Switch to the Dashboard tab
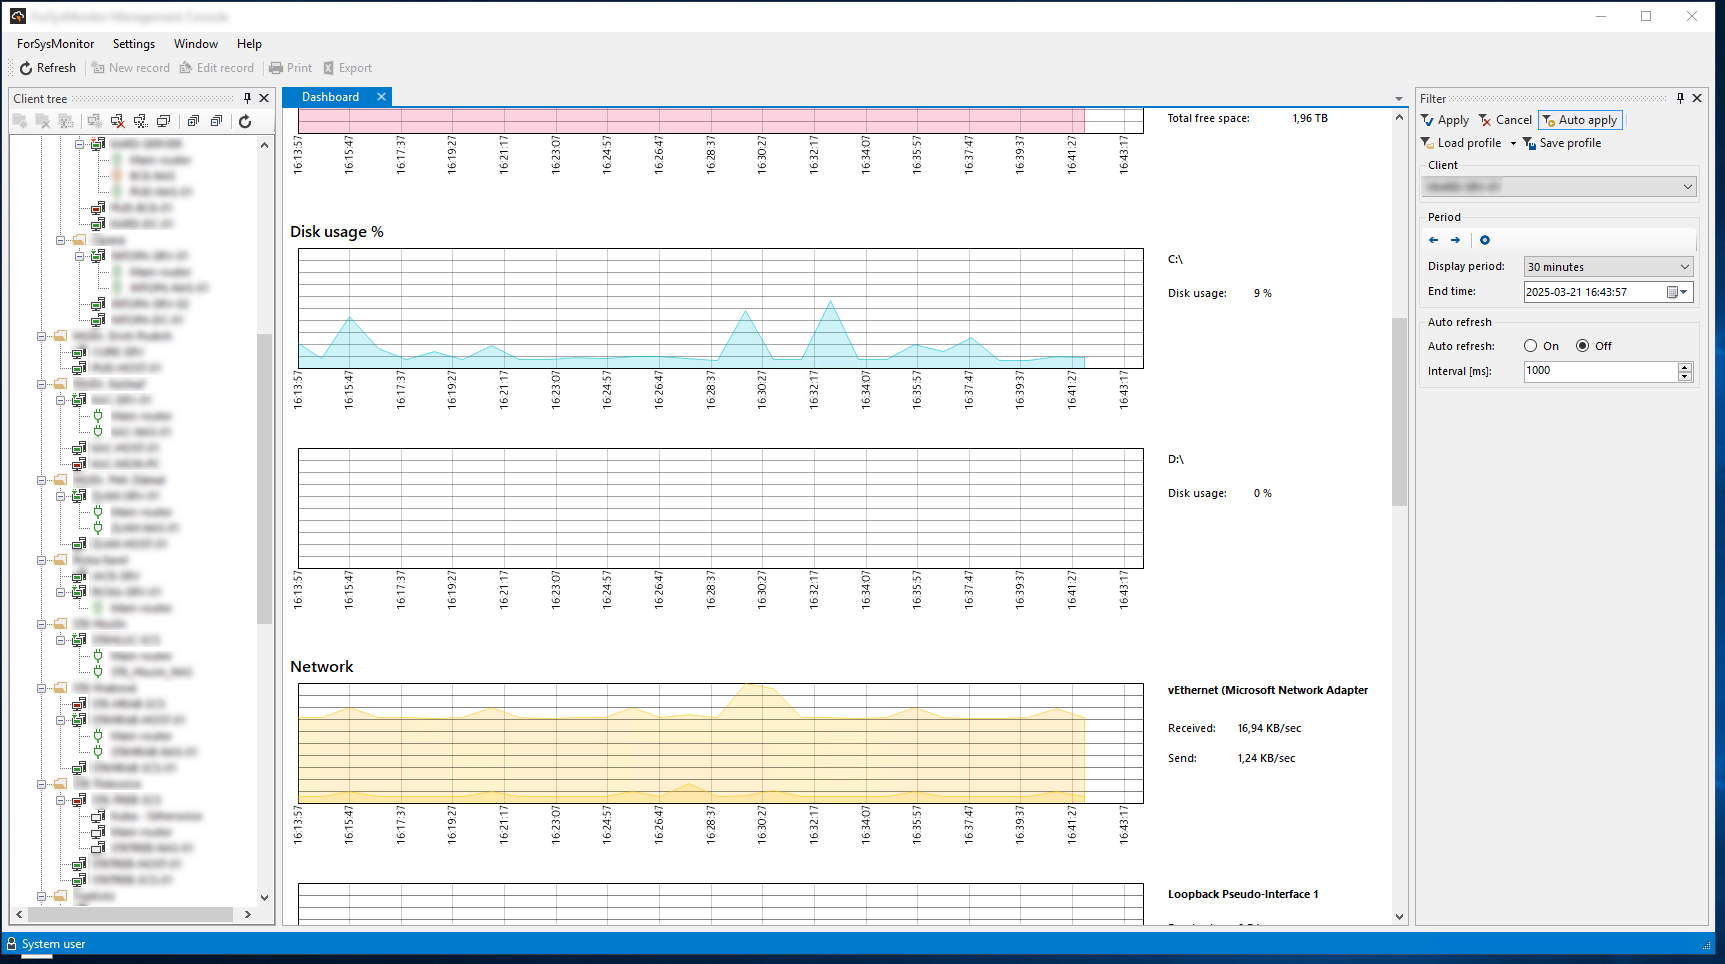 click(330, 97)
